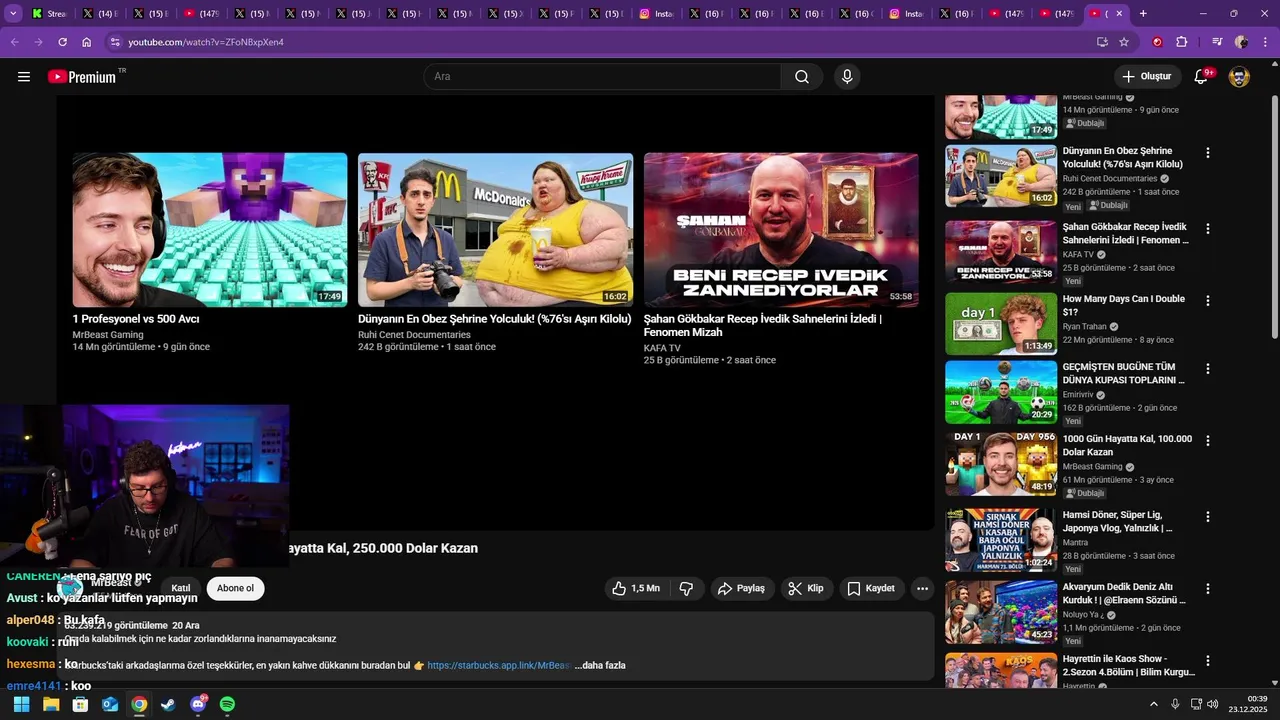The width and height of the screenshot is (1280, 720).
Task: Open Dünyanın En Obez Şehrine endscreen thumbnail
Action: tap(495, 230)
